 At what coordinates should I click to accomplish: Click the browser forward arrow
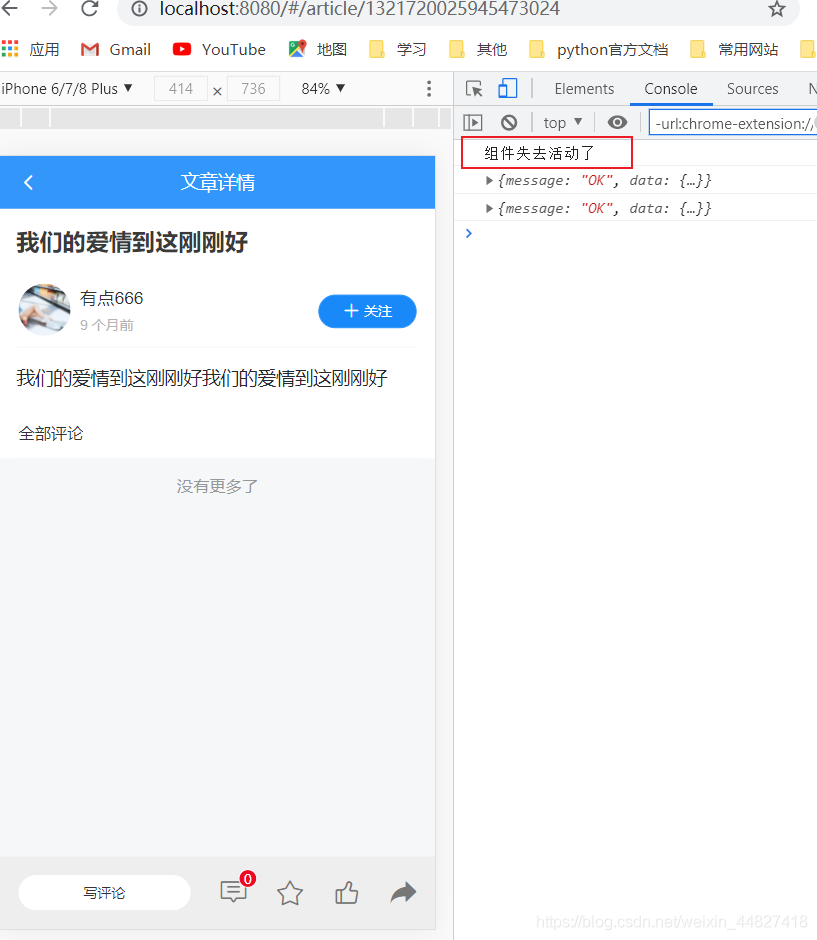click(x=49, y=8)
